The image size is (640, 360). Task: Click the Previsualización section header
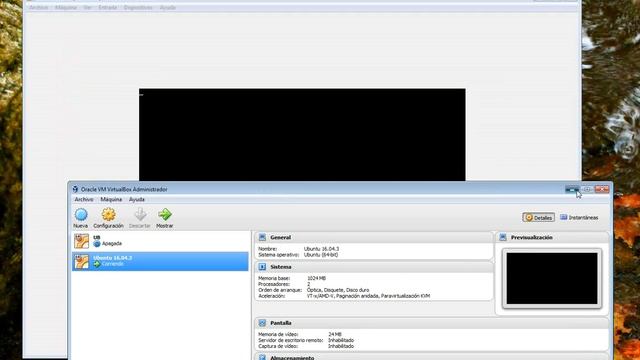pyautogui.click(x=552, y=237)
